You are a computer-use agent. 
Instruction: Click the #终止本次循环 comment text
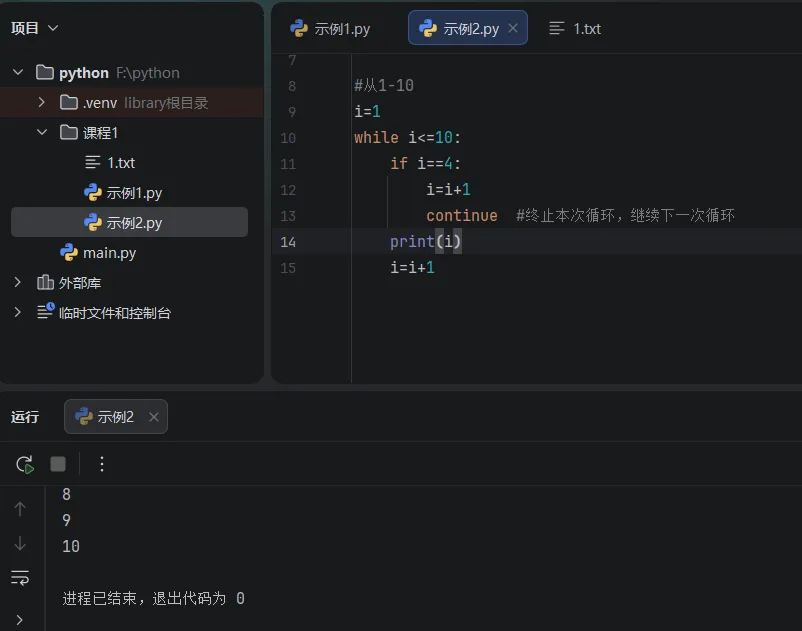pyautogui.click(x=625, y=215)
